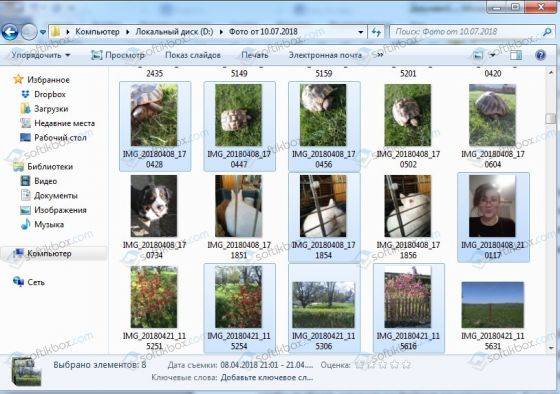The height and width of the screenshot is (394, 560).
Task: Expand the Упорядочить dropdown menu
Action: coord(40,55)
